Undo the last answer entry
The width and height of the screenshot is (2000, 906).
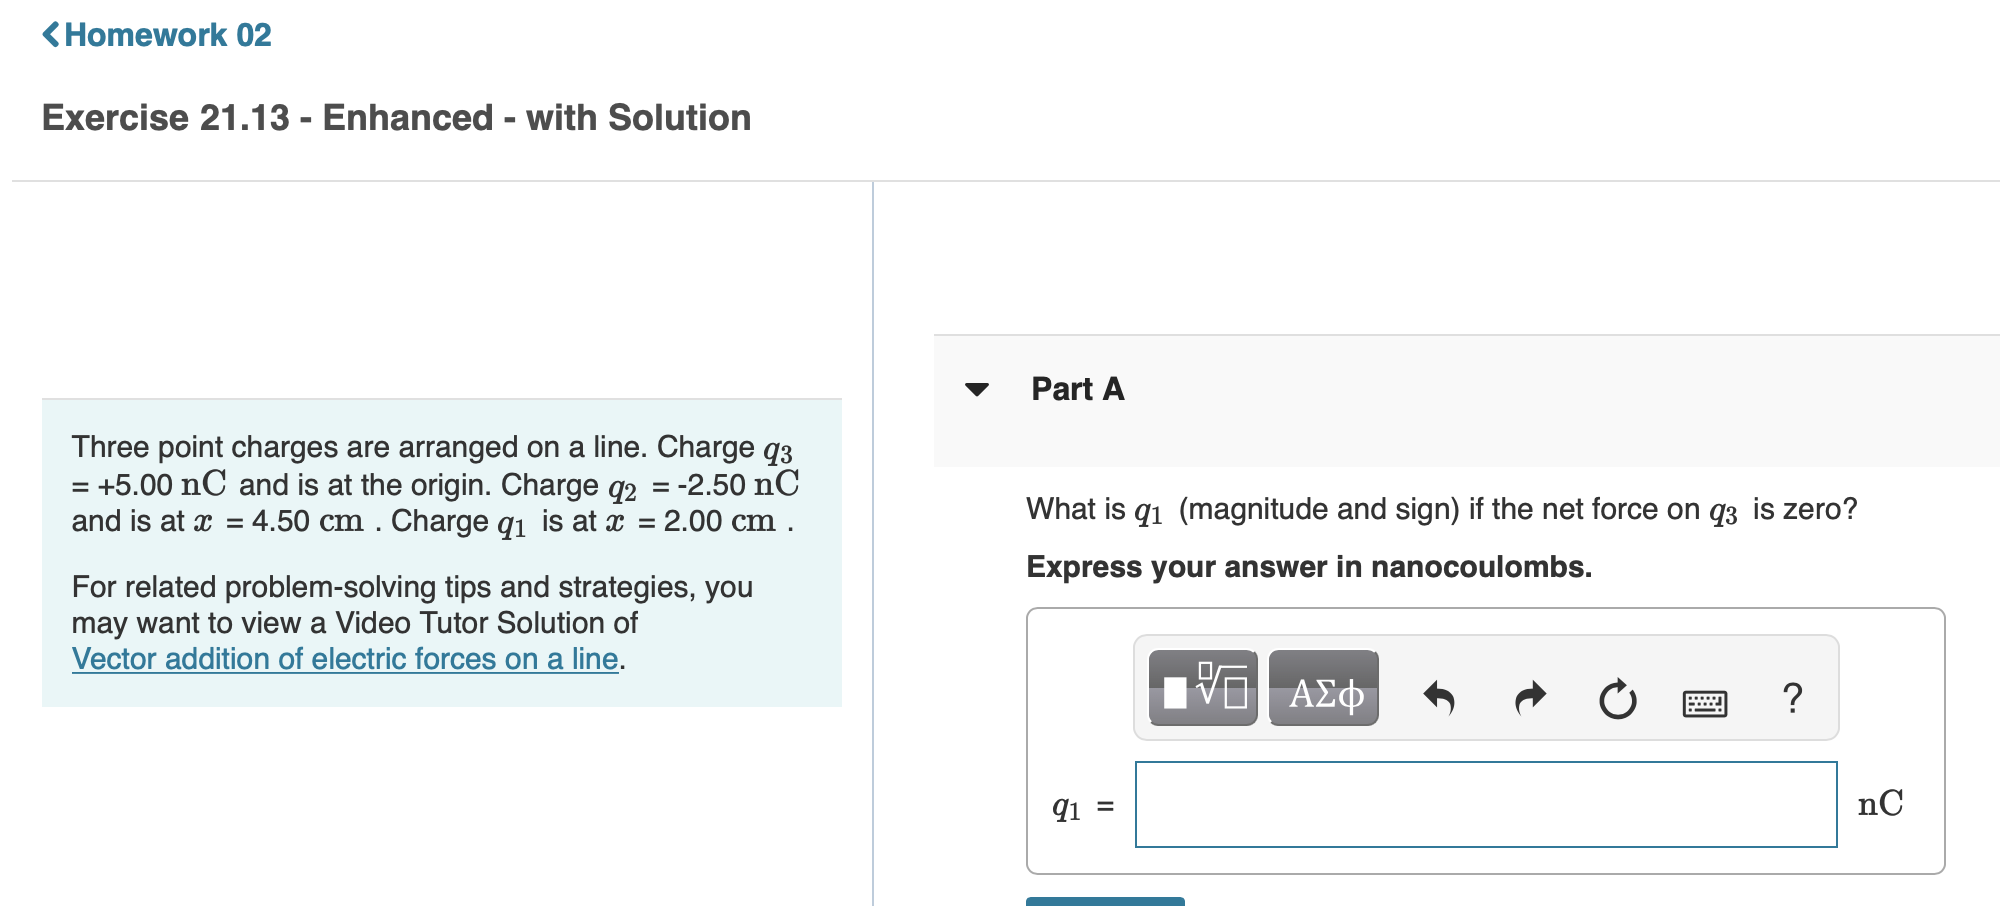click(1440, 698)
